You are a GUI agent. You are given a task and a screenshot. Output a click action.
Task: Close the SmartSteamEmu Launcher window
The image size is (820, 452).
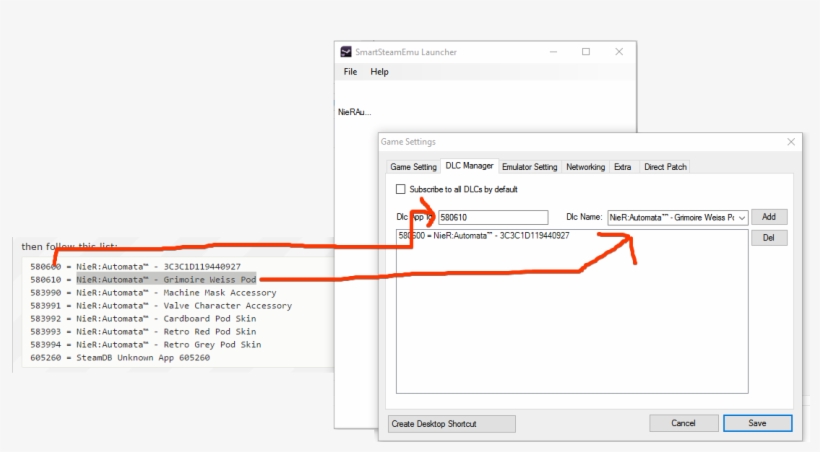(619, 52)
